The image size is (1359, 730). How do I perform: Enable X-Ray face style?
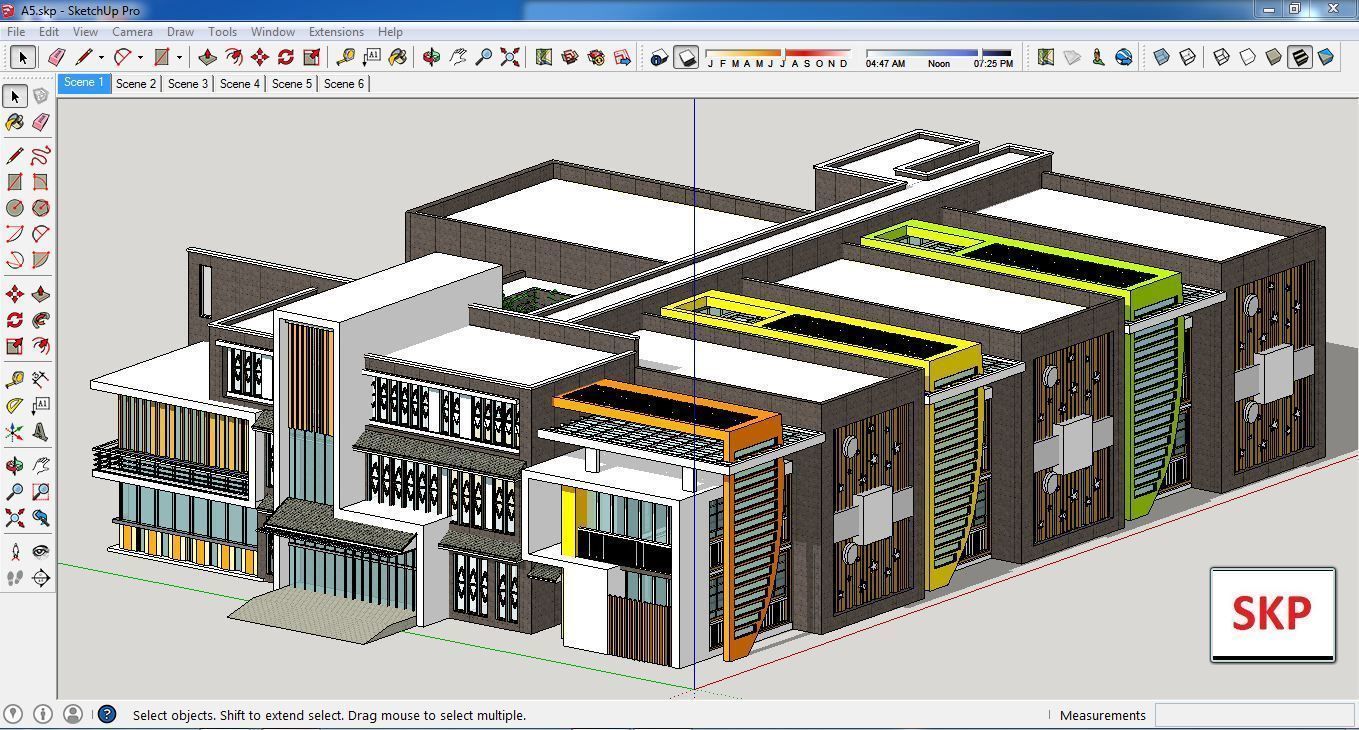tap(1162, 57)
